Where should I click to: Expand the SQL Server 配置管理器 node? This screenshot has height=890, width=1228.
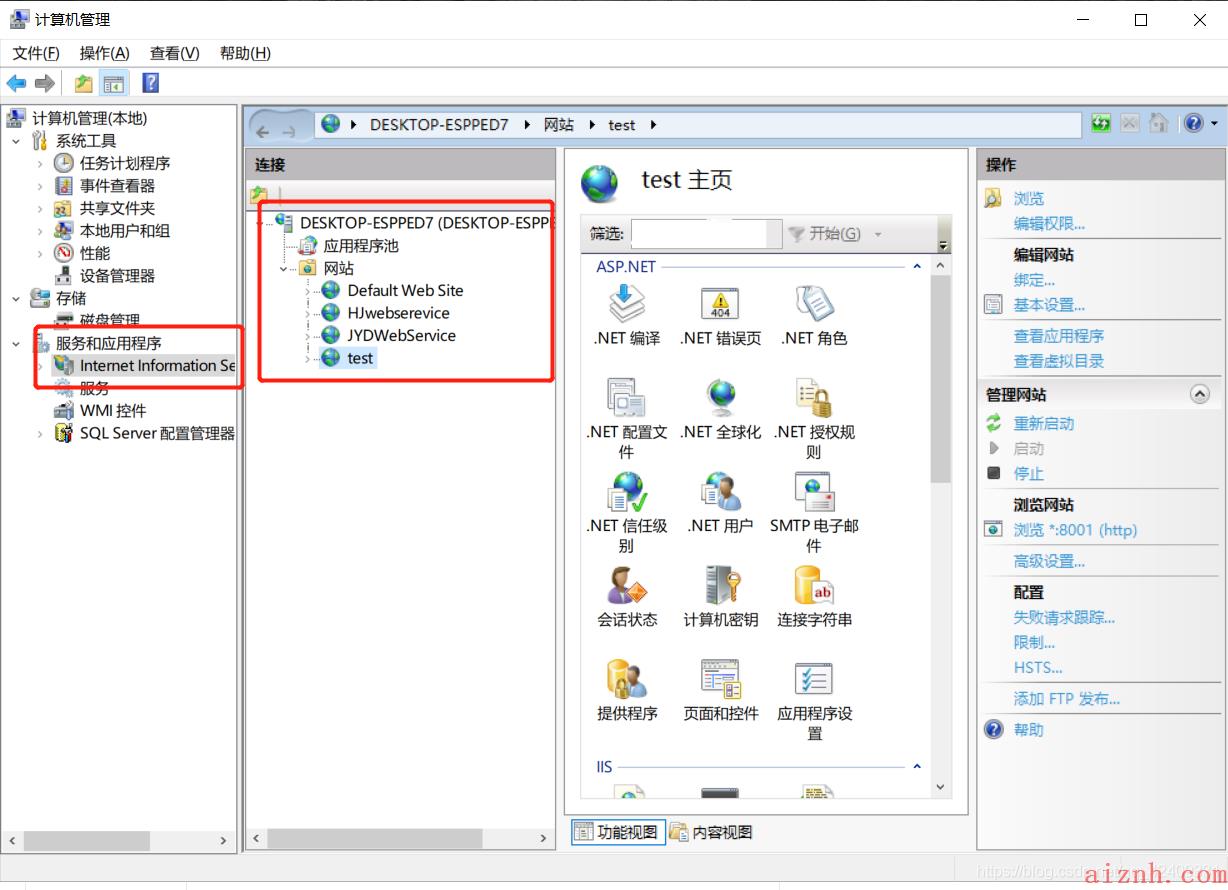pos(40,433)
